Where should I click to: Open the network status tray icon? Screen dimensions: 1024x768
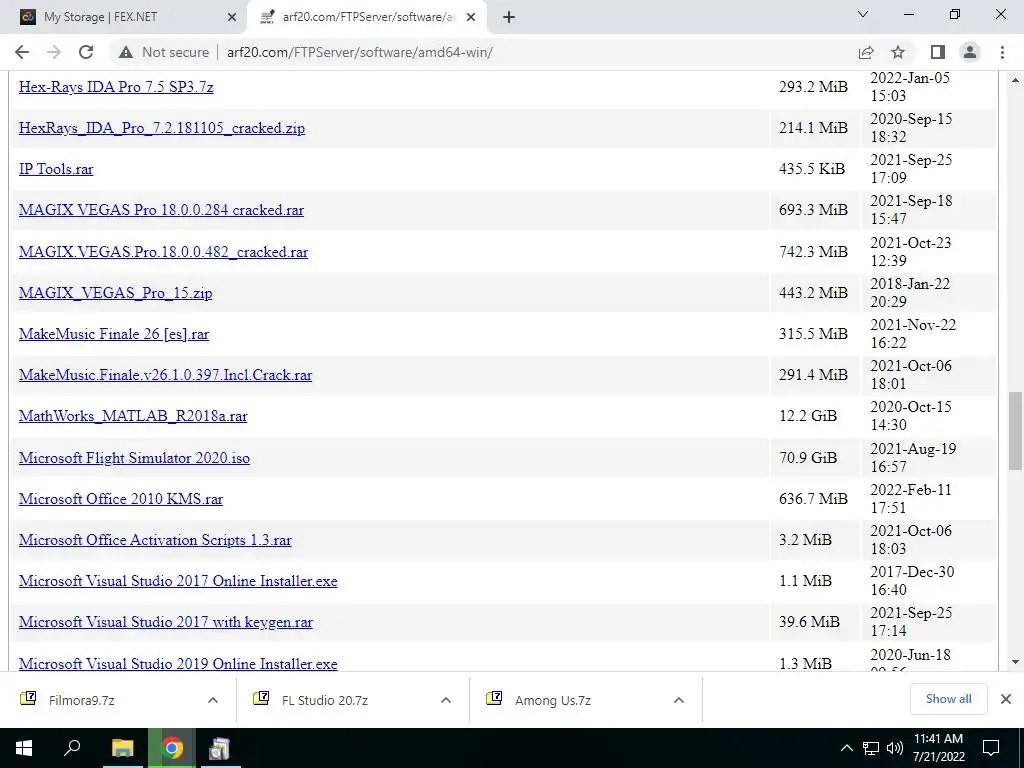(871, 748)
